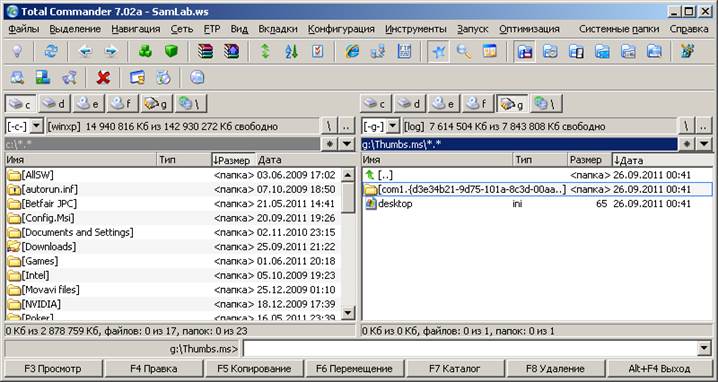Open right panel directory history arrow
The width and height of the screenshot is (718, 382).
[703, 144]
